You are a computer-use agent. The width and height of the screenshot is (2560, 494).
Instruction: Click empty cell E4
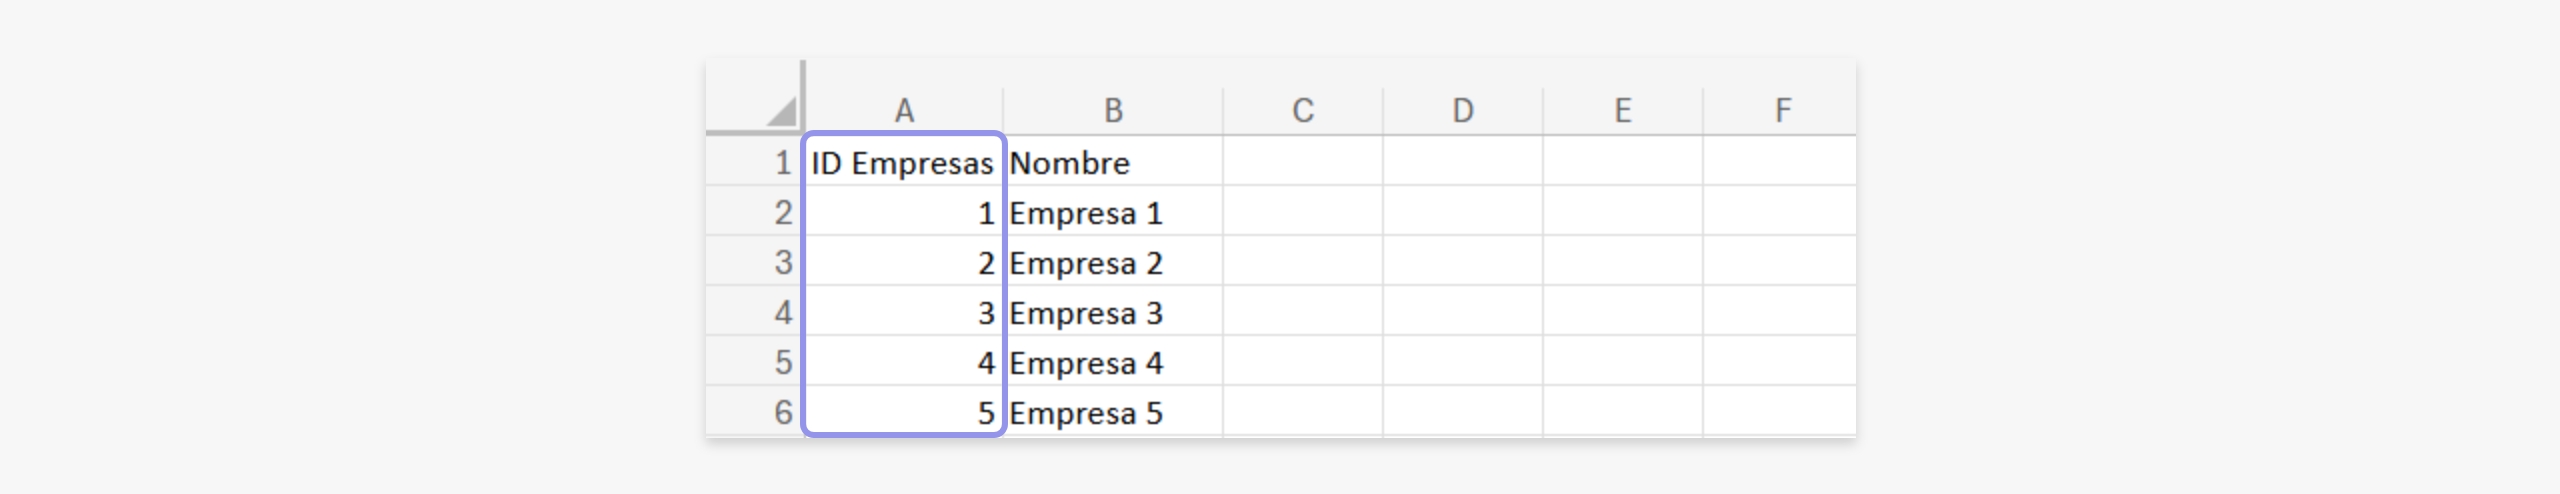[1623, 311]
